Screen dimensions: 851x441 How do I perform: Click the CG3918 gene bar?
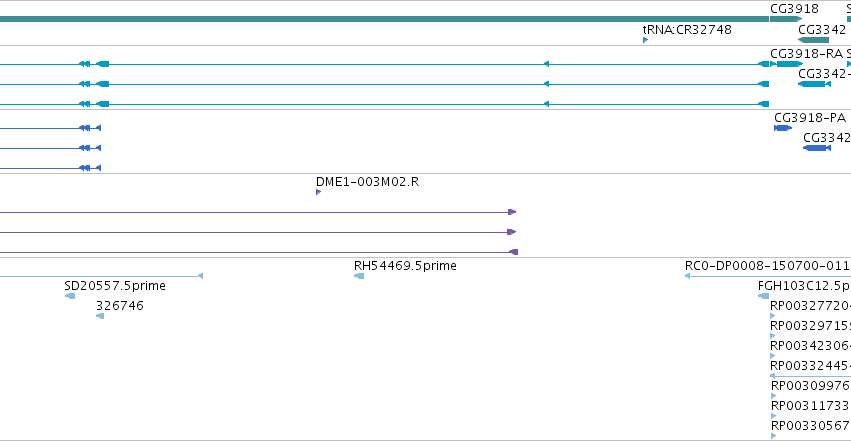coord(786,19)
